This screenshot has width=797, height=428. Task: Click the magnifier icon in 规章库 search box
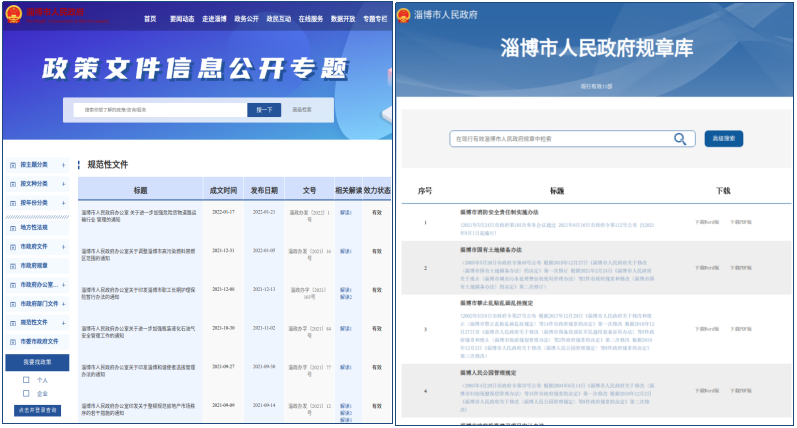pos(681,139)
